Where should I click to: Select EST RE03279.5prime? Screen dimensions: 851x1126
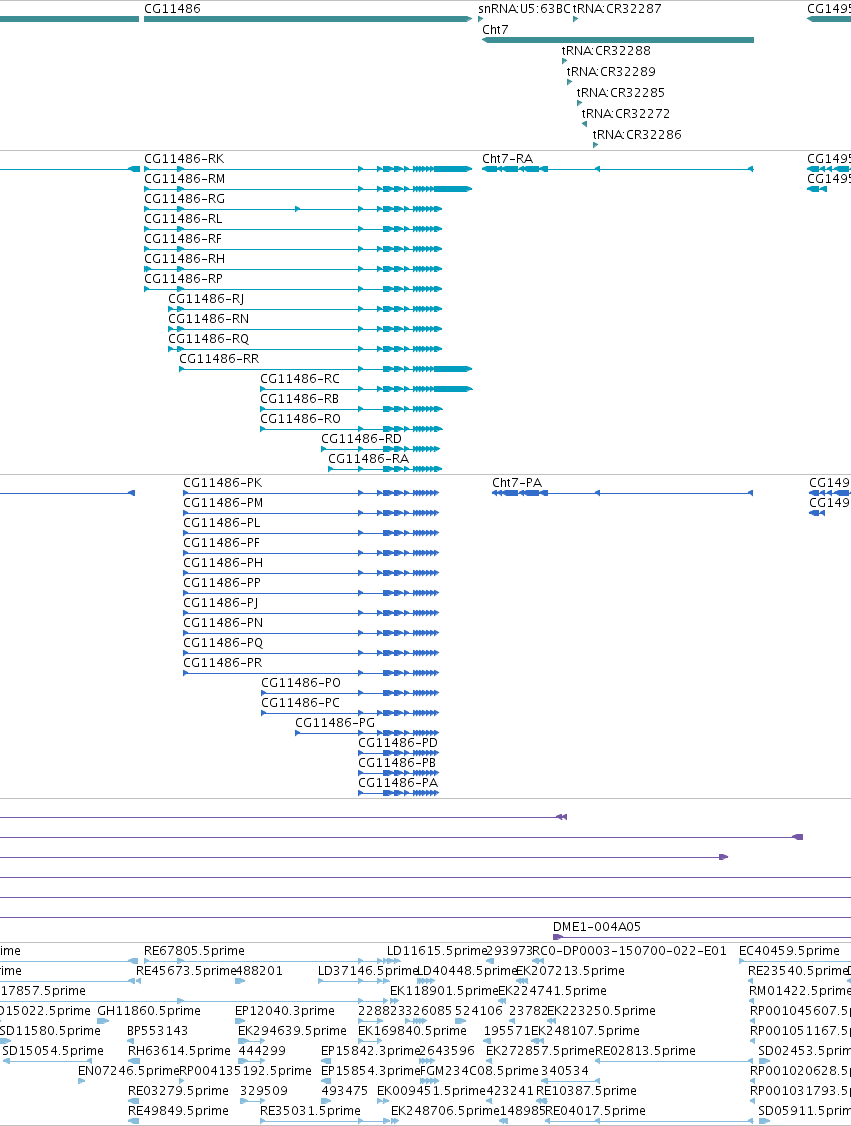[178, 1092]
